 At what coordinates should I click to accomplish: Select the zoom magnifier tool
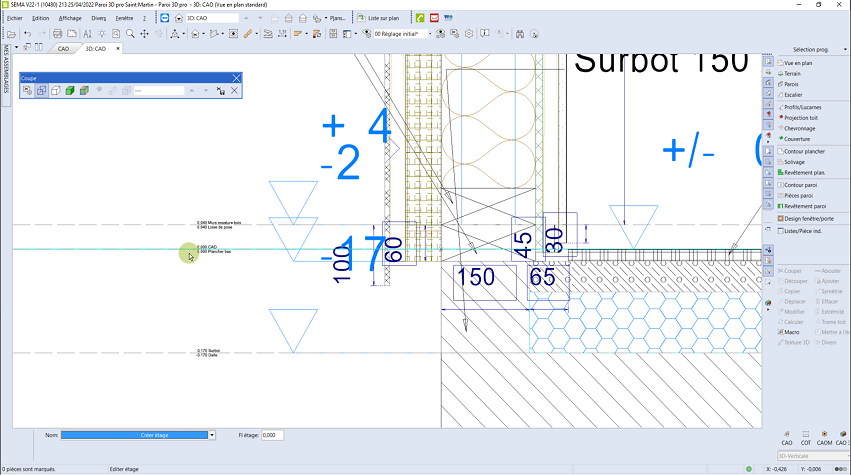click(x=129, y=33)
